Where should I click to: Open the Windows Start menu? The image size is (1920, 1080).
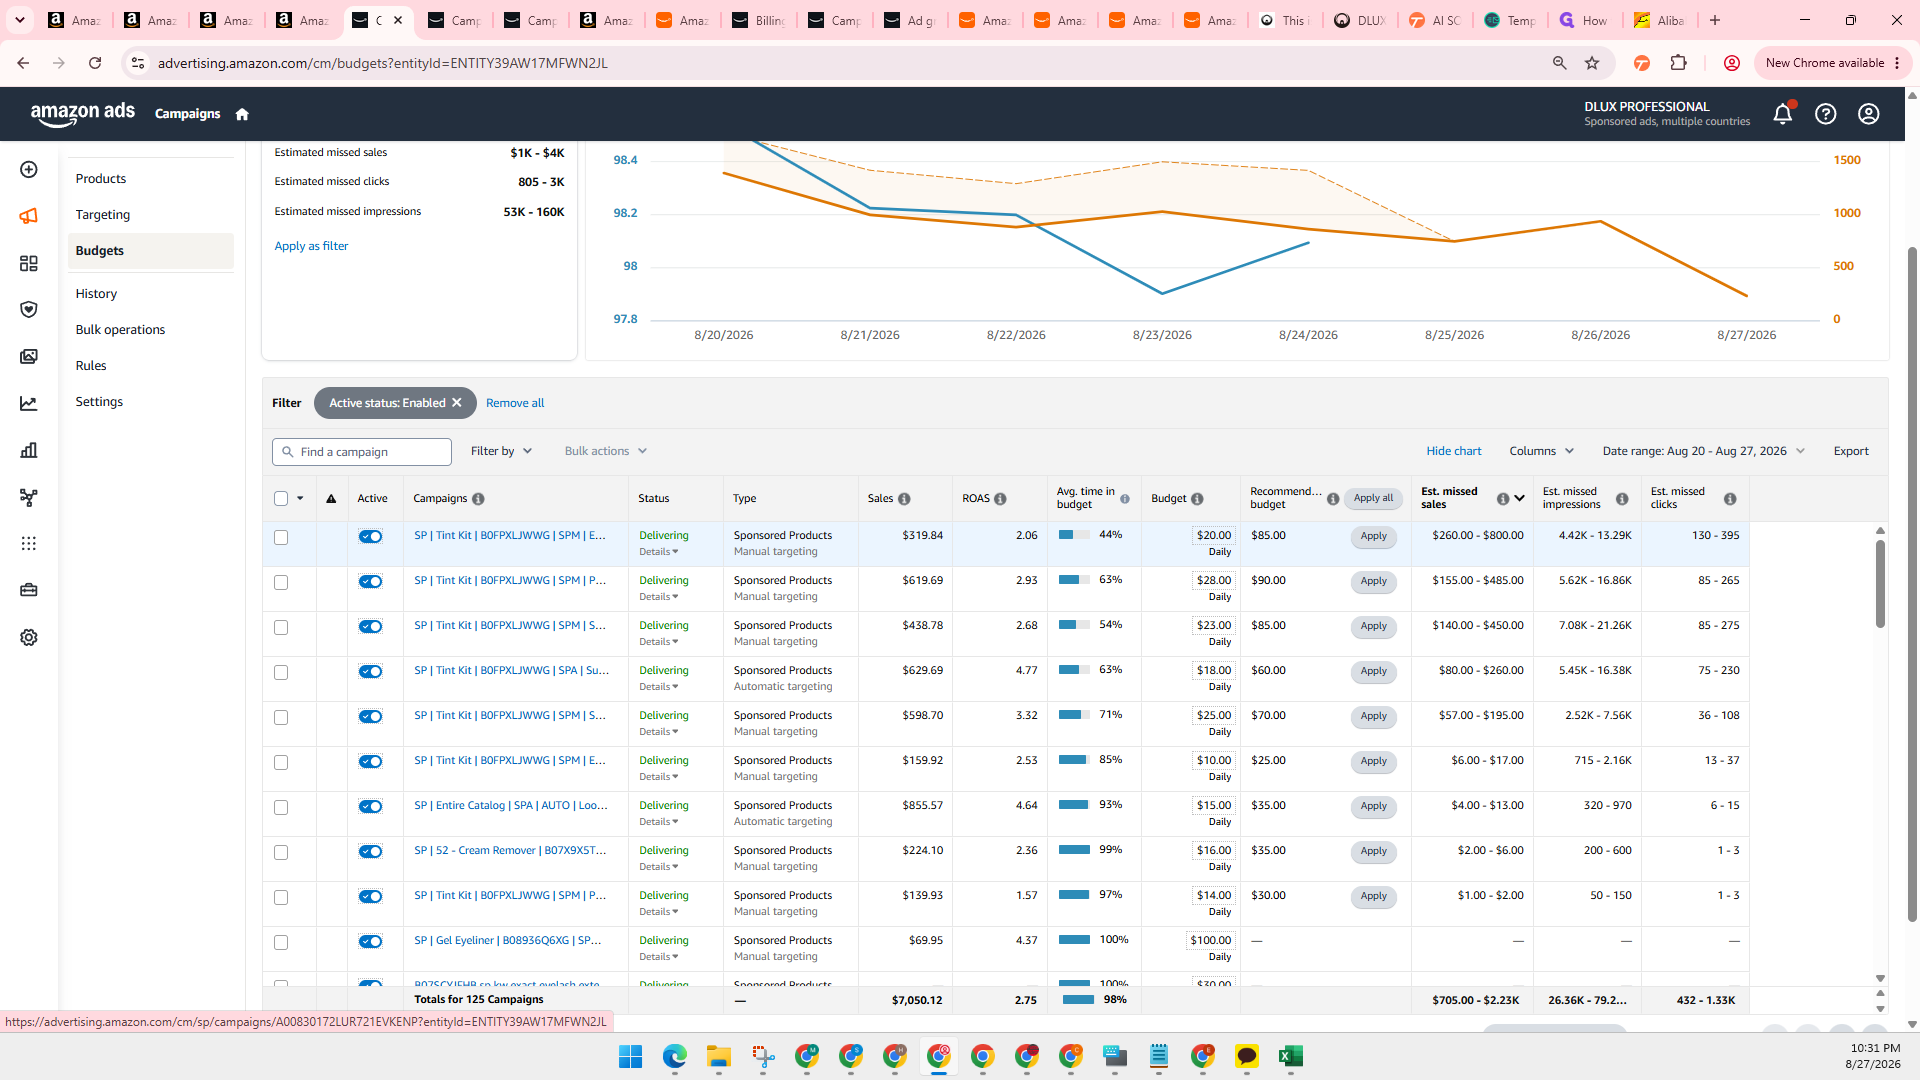pos(631,1057)
